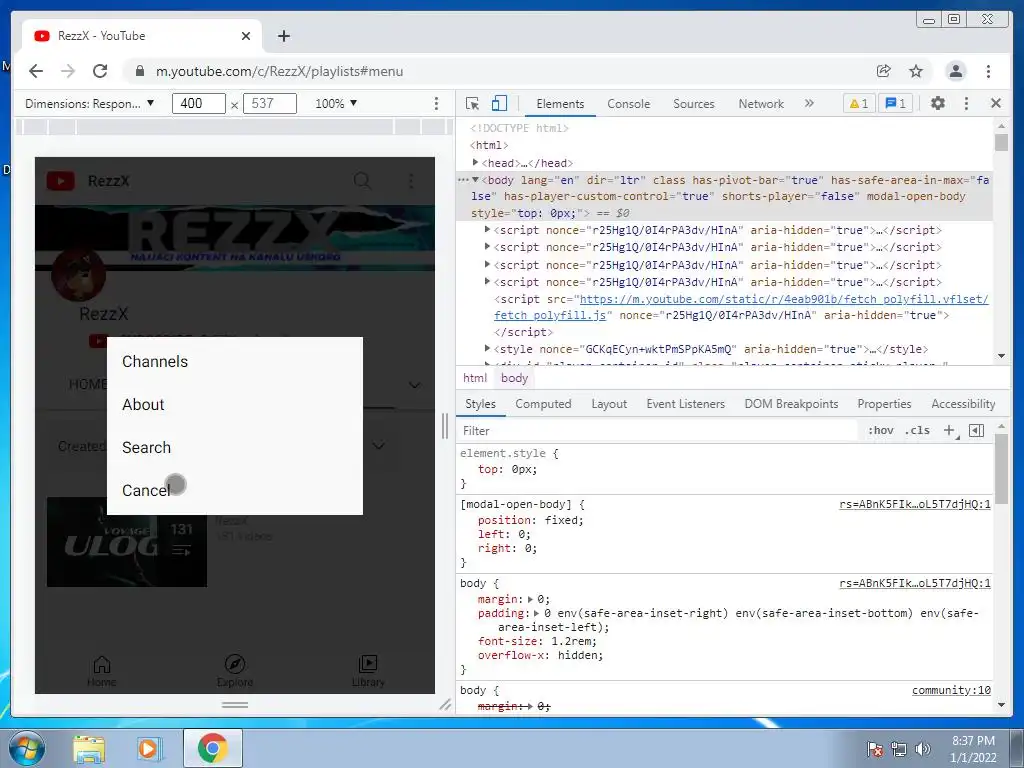Open modal-open-body rule source link
This screenshot has height=768, width=1024.
coord(914,504)
